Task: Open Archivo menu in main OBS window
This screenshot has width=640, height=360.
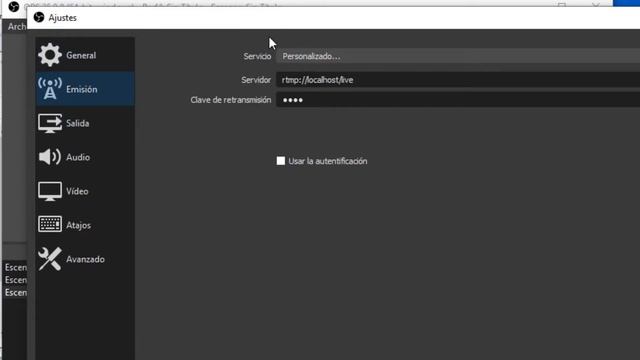Action: click(x=17, y=27)
